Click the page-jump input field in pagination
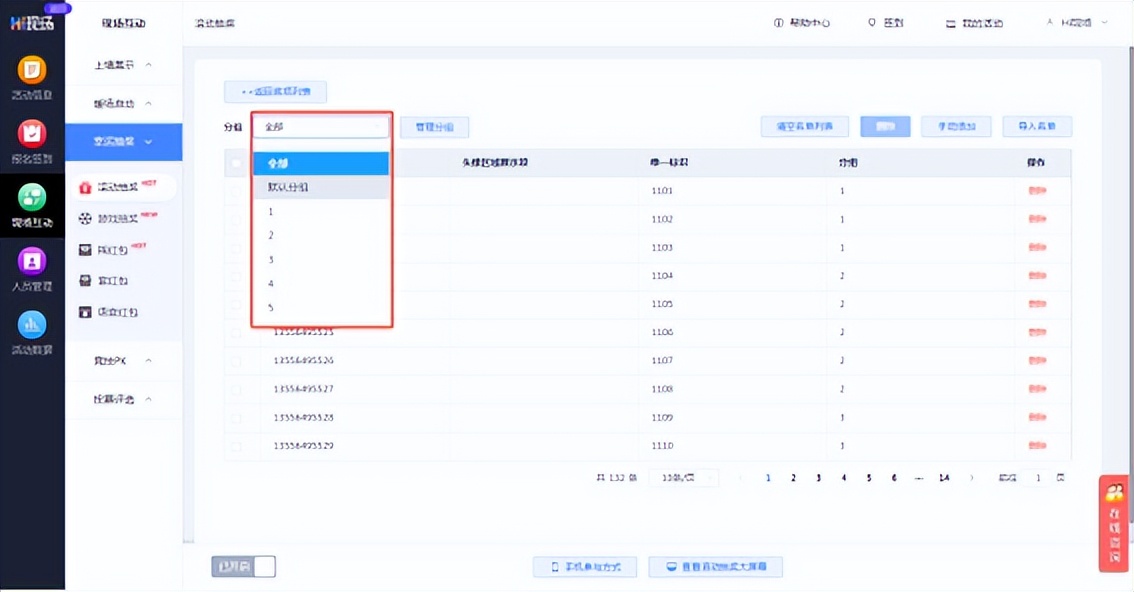The height and width of the screenshot is (592, 1134). pos(1037,478)
